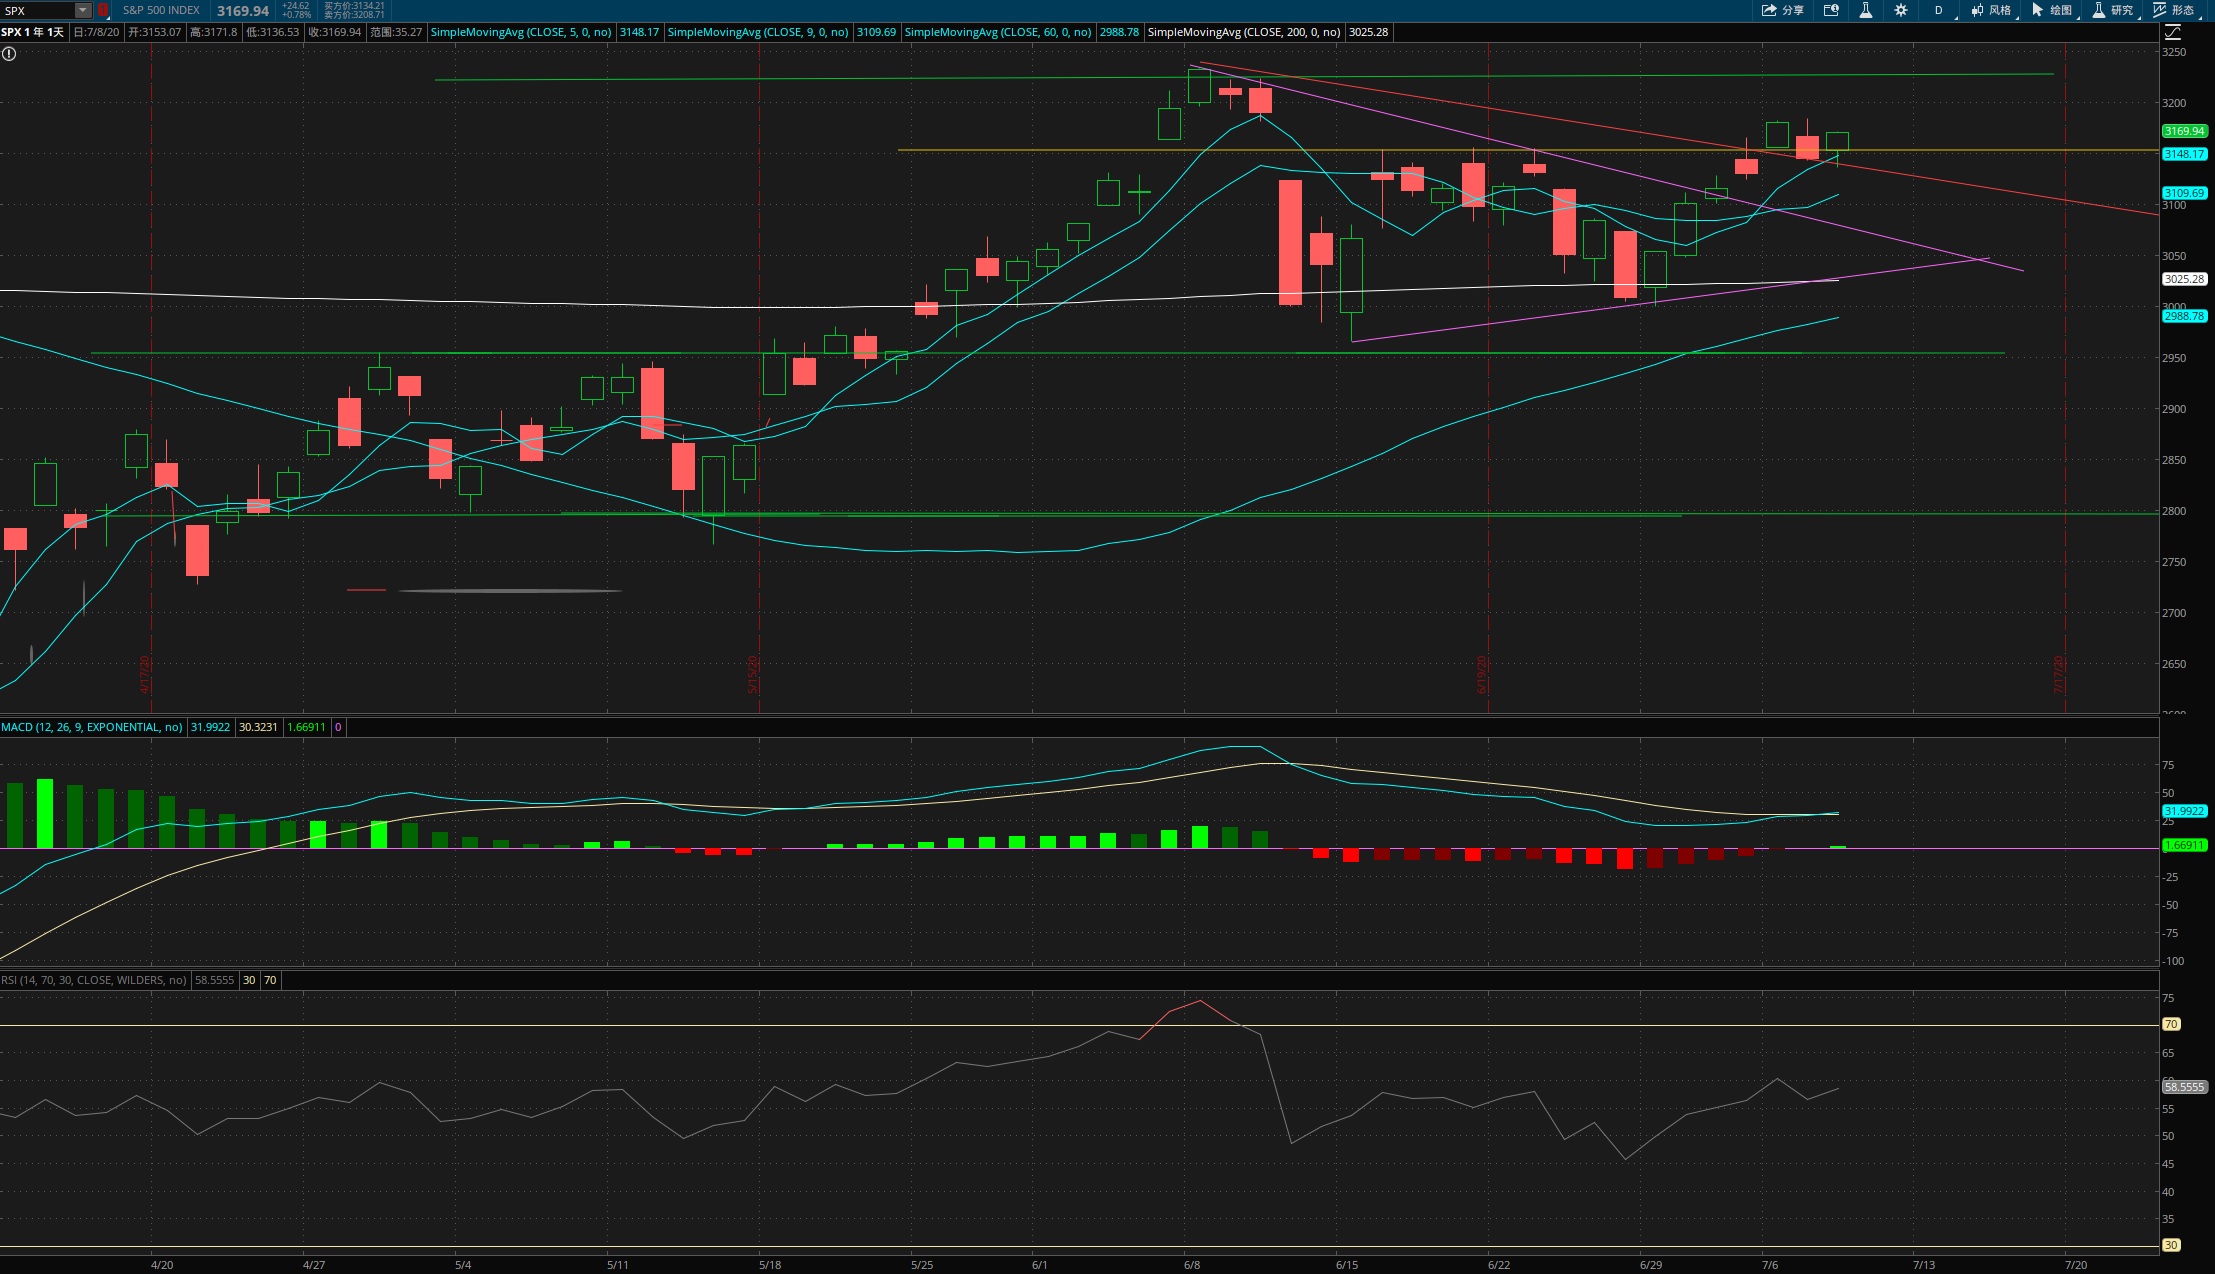Select SimpleMovingAvg (CLOSE, 200, 0, no) label
The image size is (2215, 1274).
click(1244, 32)
